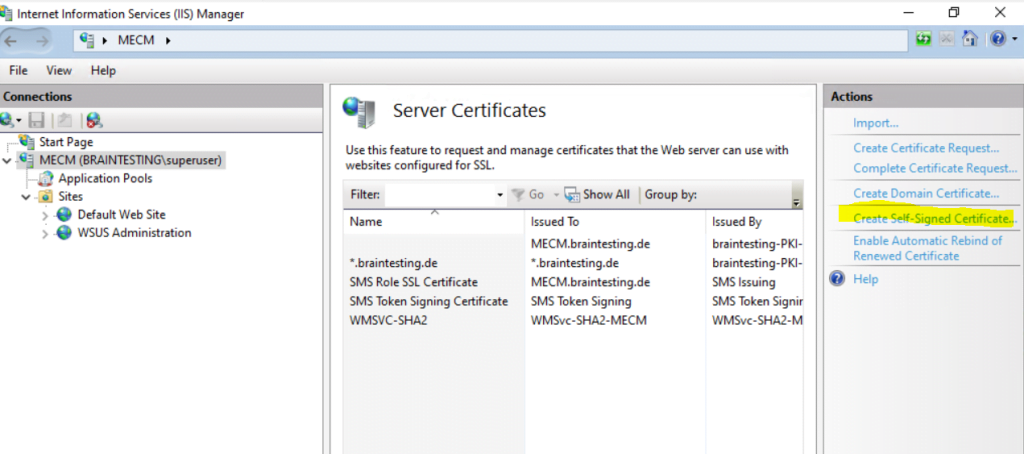This screenshot has width=1024, height=454.
Task: Collapse the MECM server node
Action: coord(8,160)
